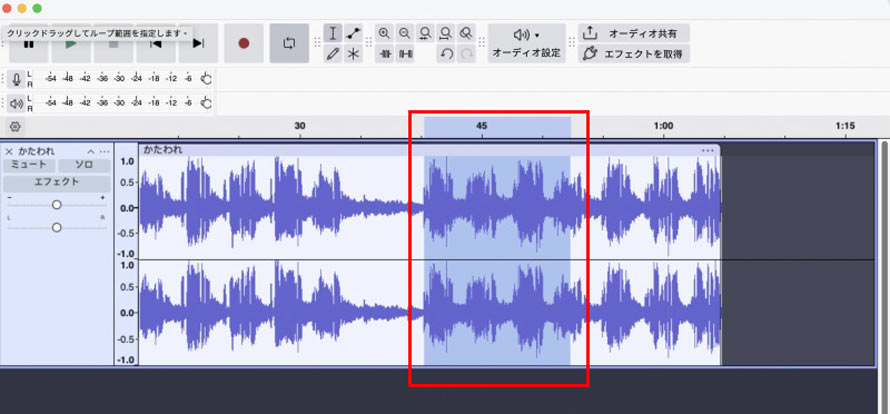Viewport: 890px width, 414px height.
Task: Mute the かたわれ track with ミュート
Action: 30,165
